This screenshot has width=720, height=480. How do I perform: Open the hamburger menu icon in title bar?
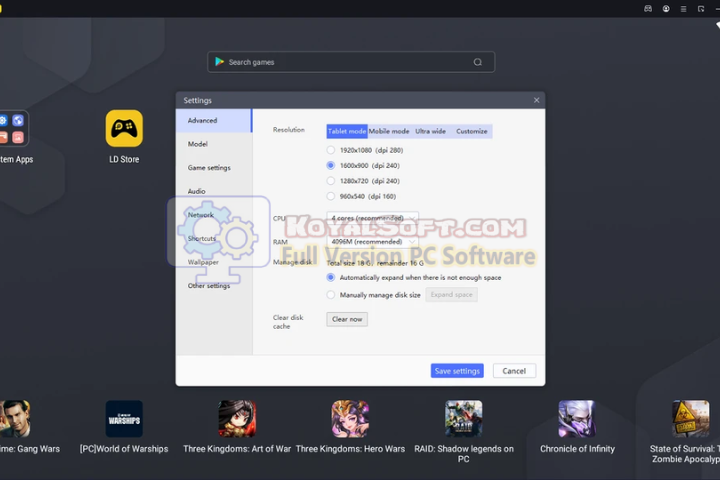(683, 9)
